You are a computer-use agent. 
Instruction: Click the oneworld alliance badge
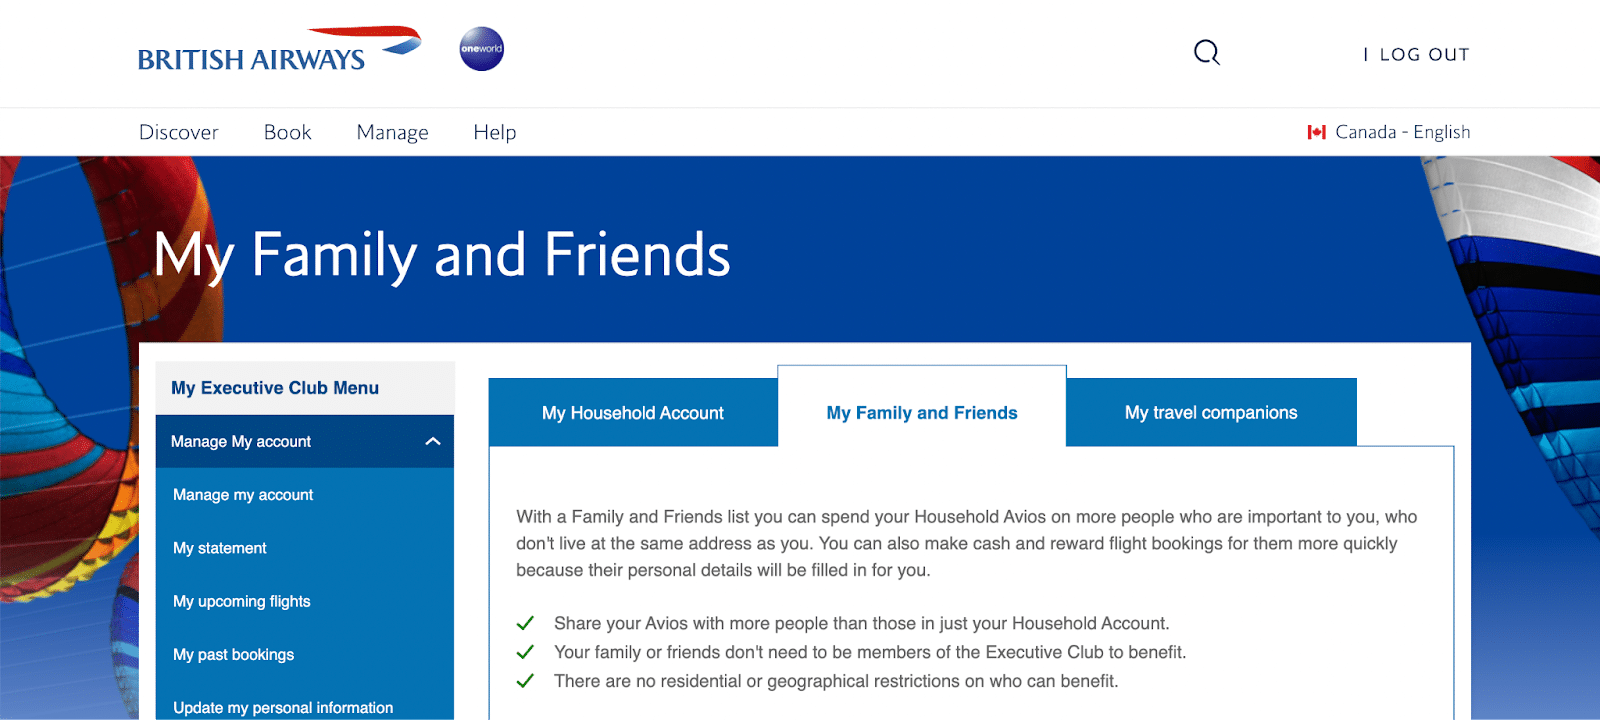click(x=481, y=49)
